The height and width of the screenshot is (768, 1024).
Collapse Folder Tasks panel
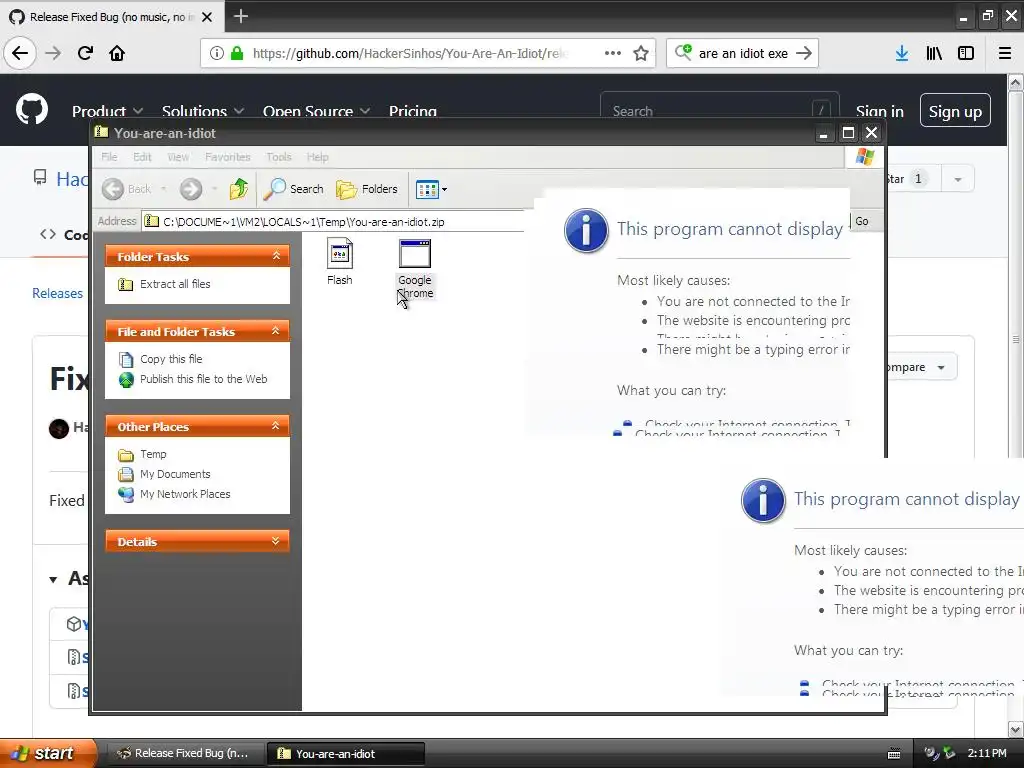[276, 256]
